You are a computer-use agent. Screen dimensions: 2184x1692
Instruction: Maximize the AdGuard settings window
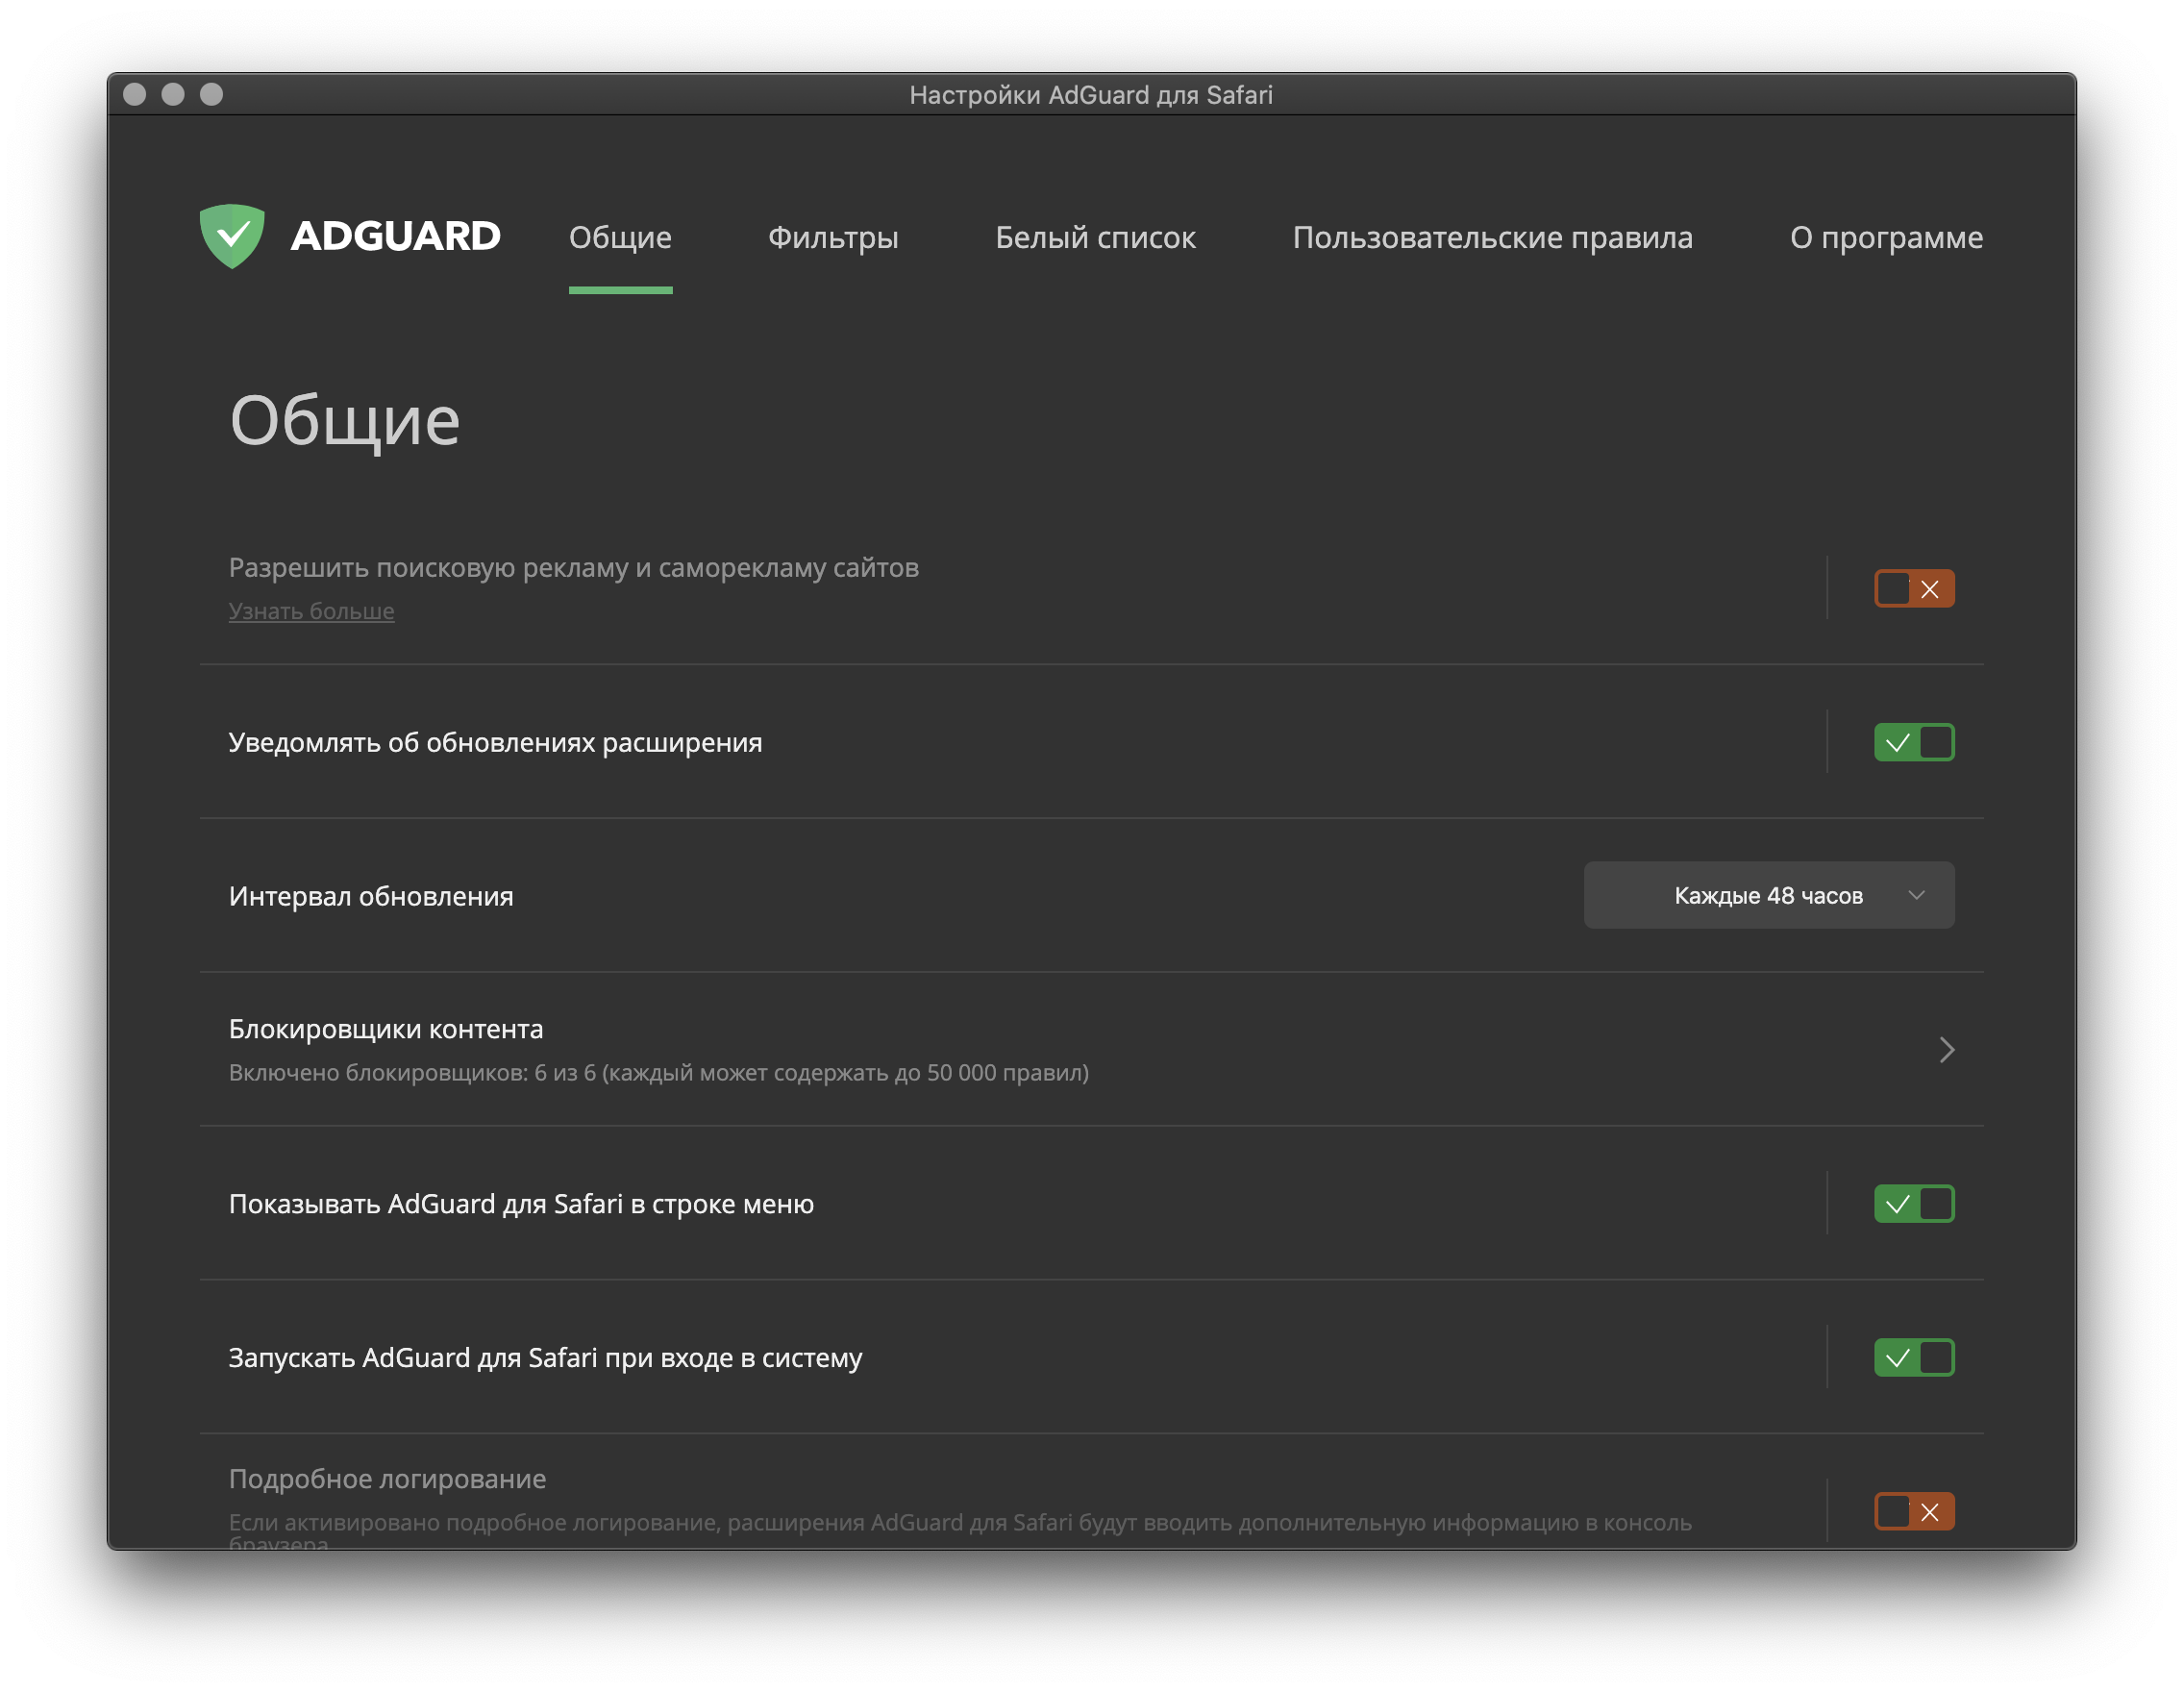pyautogui.click(x=211, y=94)
